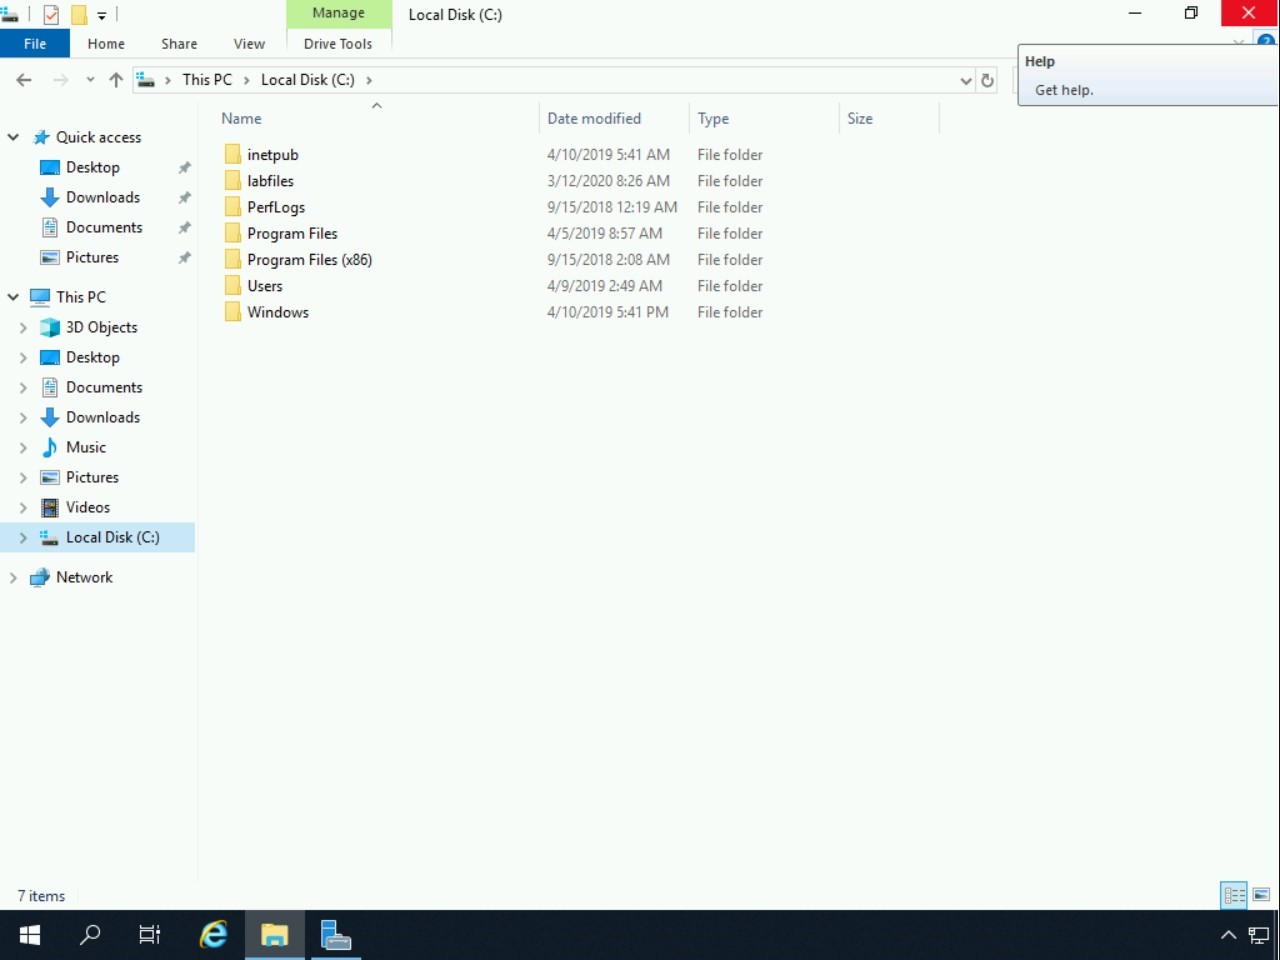Open the address bar history dropdown
The image size is (1280, 960).
click(x=965, y=80)
